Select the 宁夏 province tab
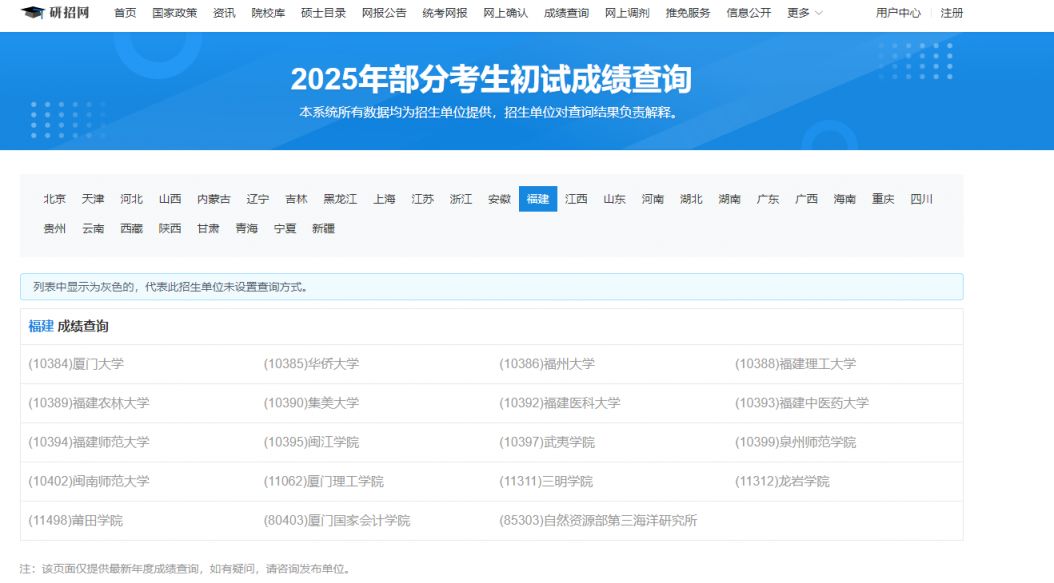Viewport: 1054px width, 583px height. (x=284, y=229)
